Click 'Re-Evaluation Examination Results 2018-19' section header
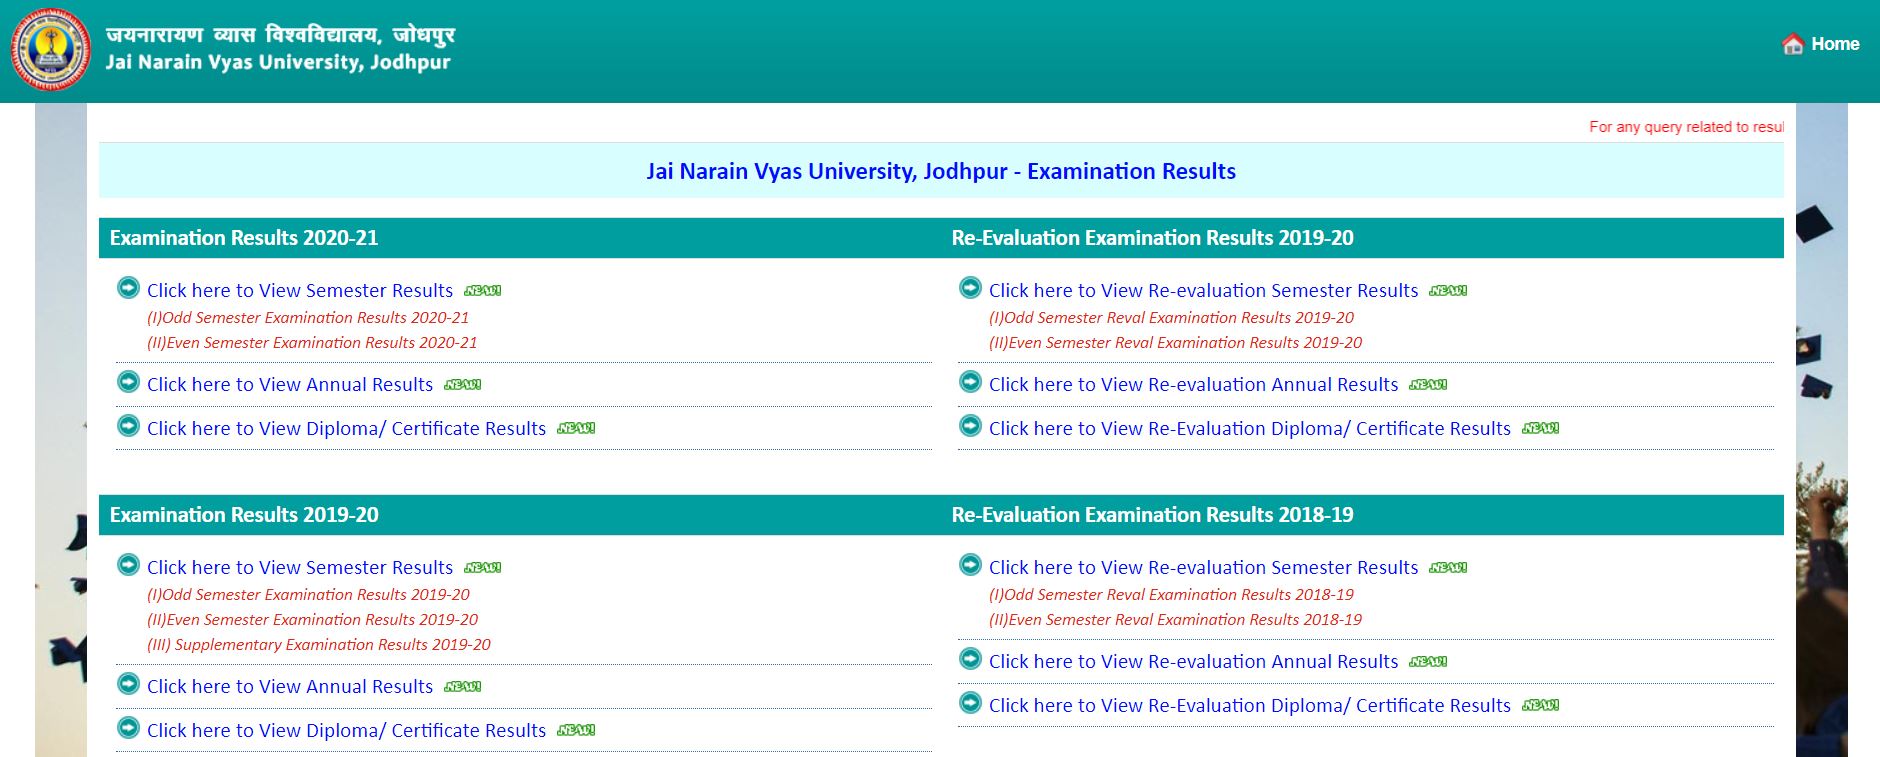The height and width of the screenshot is (757, 1880). coord(1152,515)
